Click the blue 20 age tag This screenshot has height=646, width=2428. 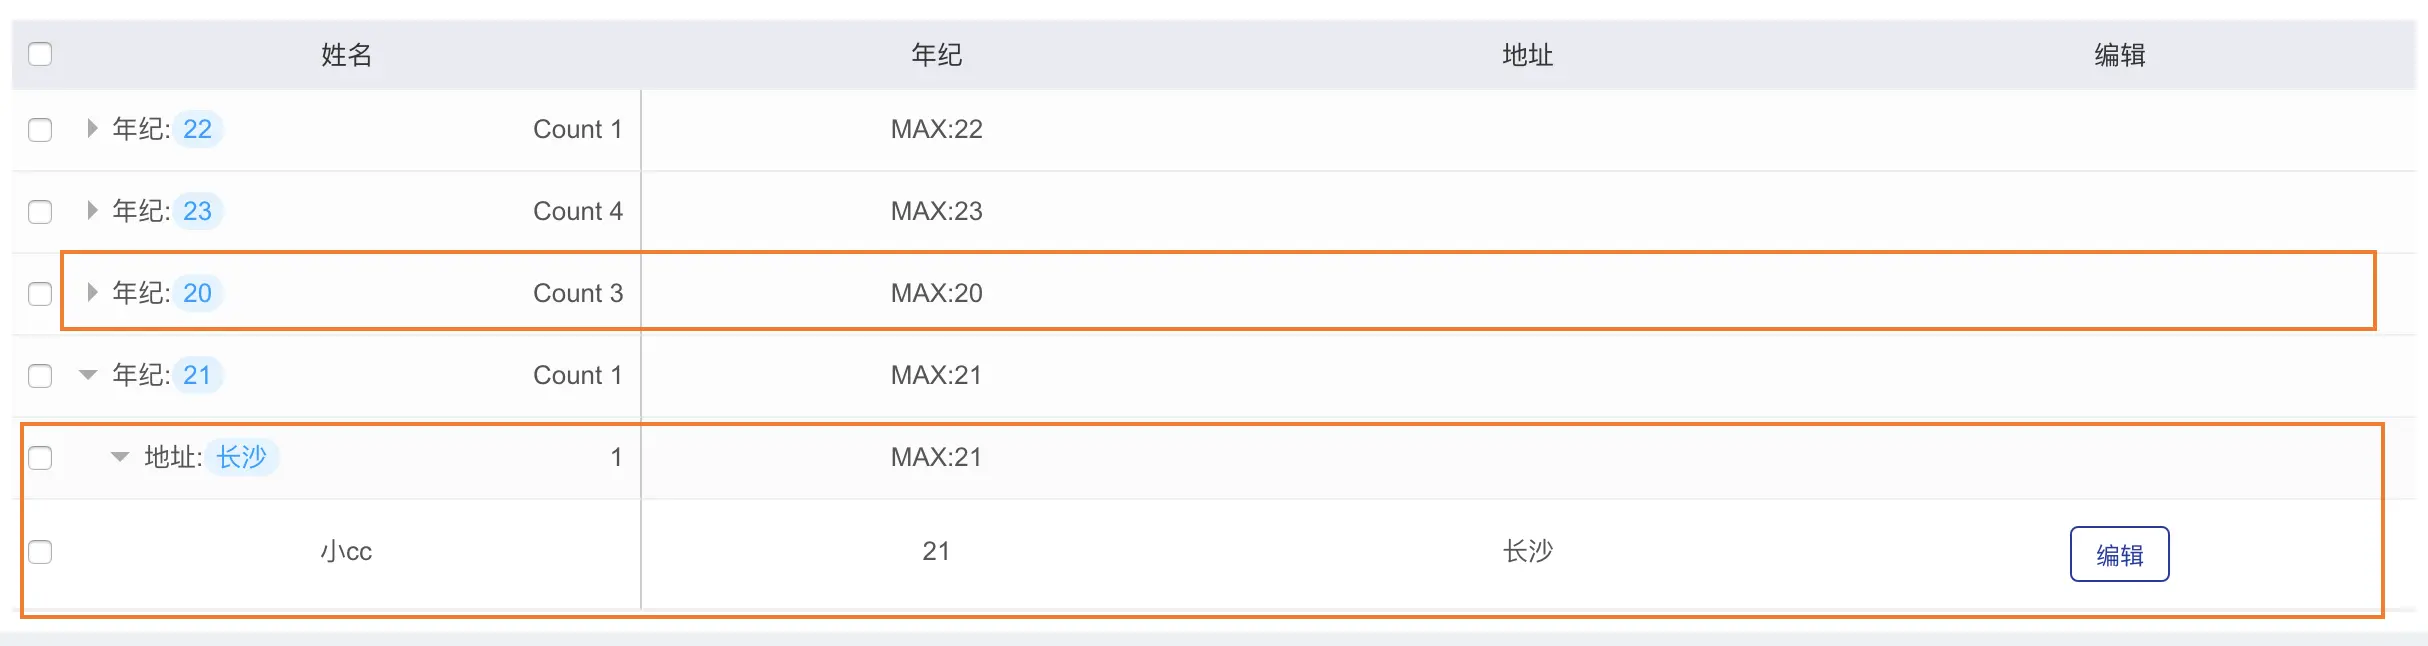click(197, 293)
